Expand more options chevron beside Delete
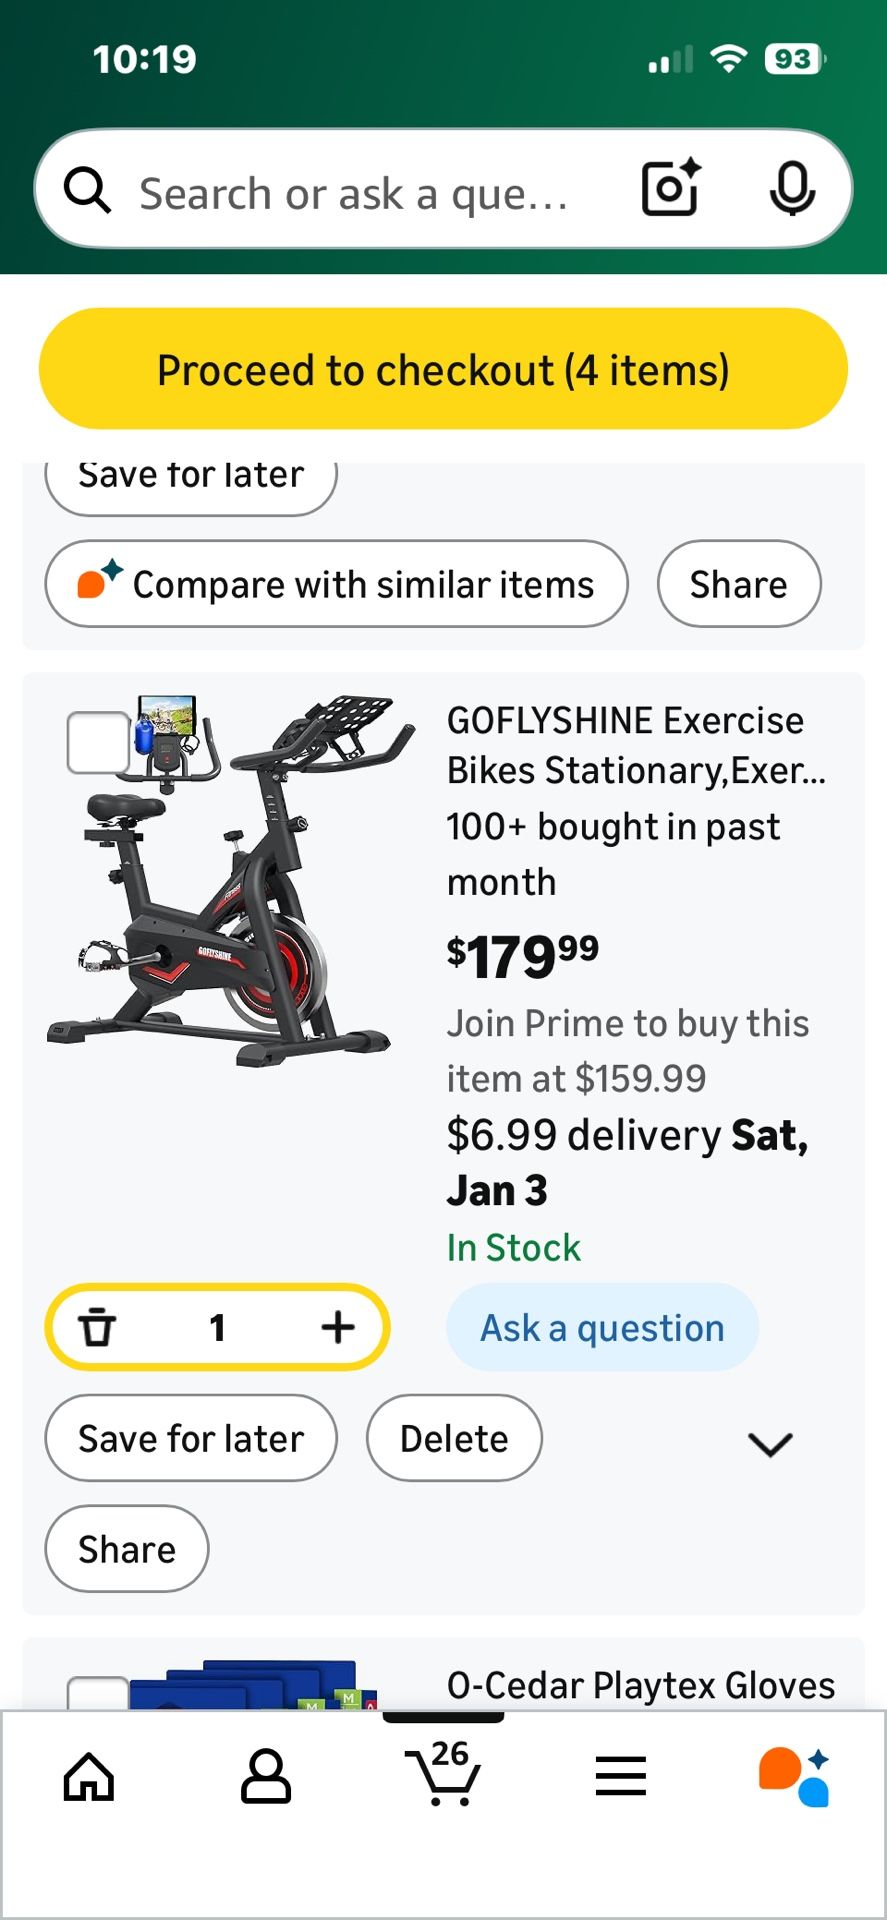Screen dimensions: 887x1920 (770, 1443)
